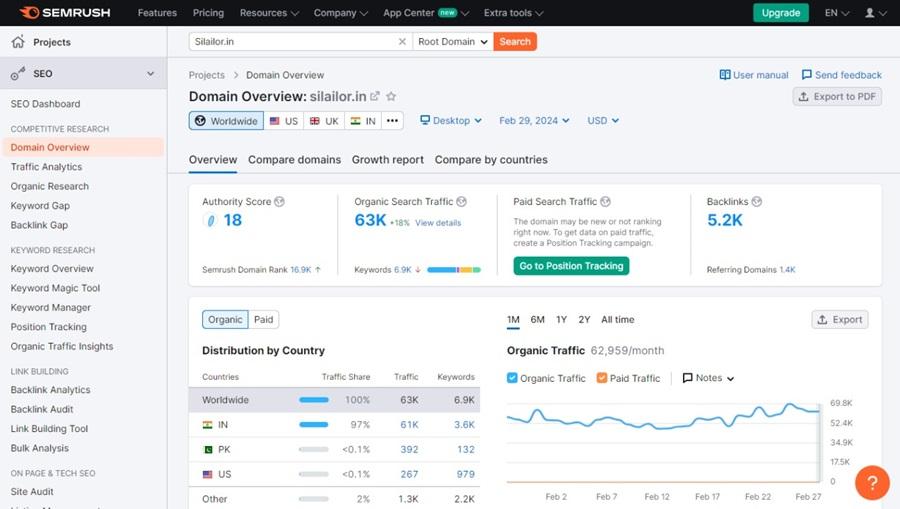Image resolution: width=900 pixels, height=509 pixels.
Task: Click the chart Export button
Action: [x=840, y=320]
